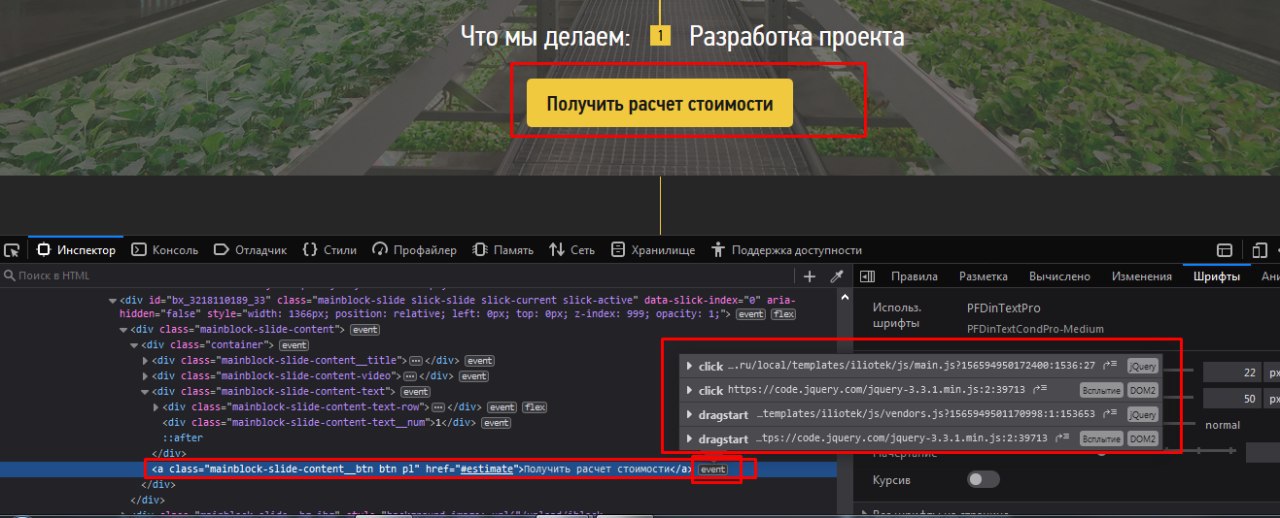Click the Получить расчет стоимости button

click(x=660, y=103)
